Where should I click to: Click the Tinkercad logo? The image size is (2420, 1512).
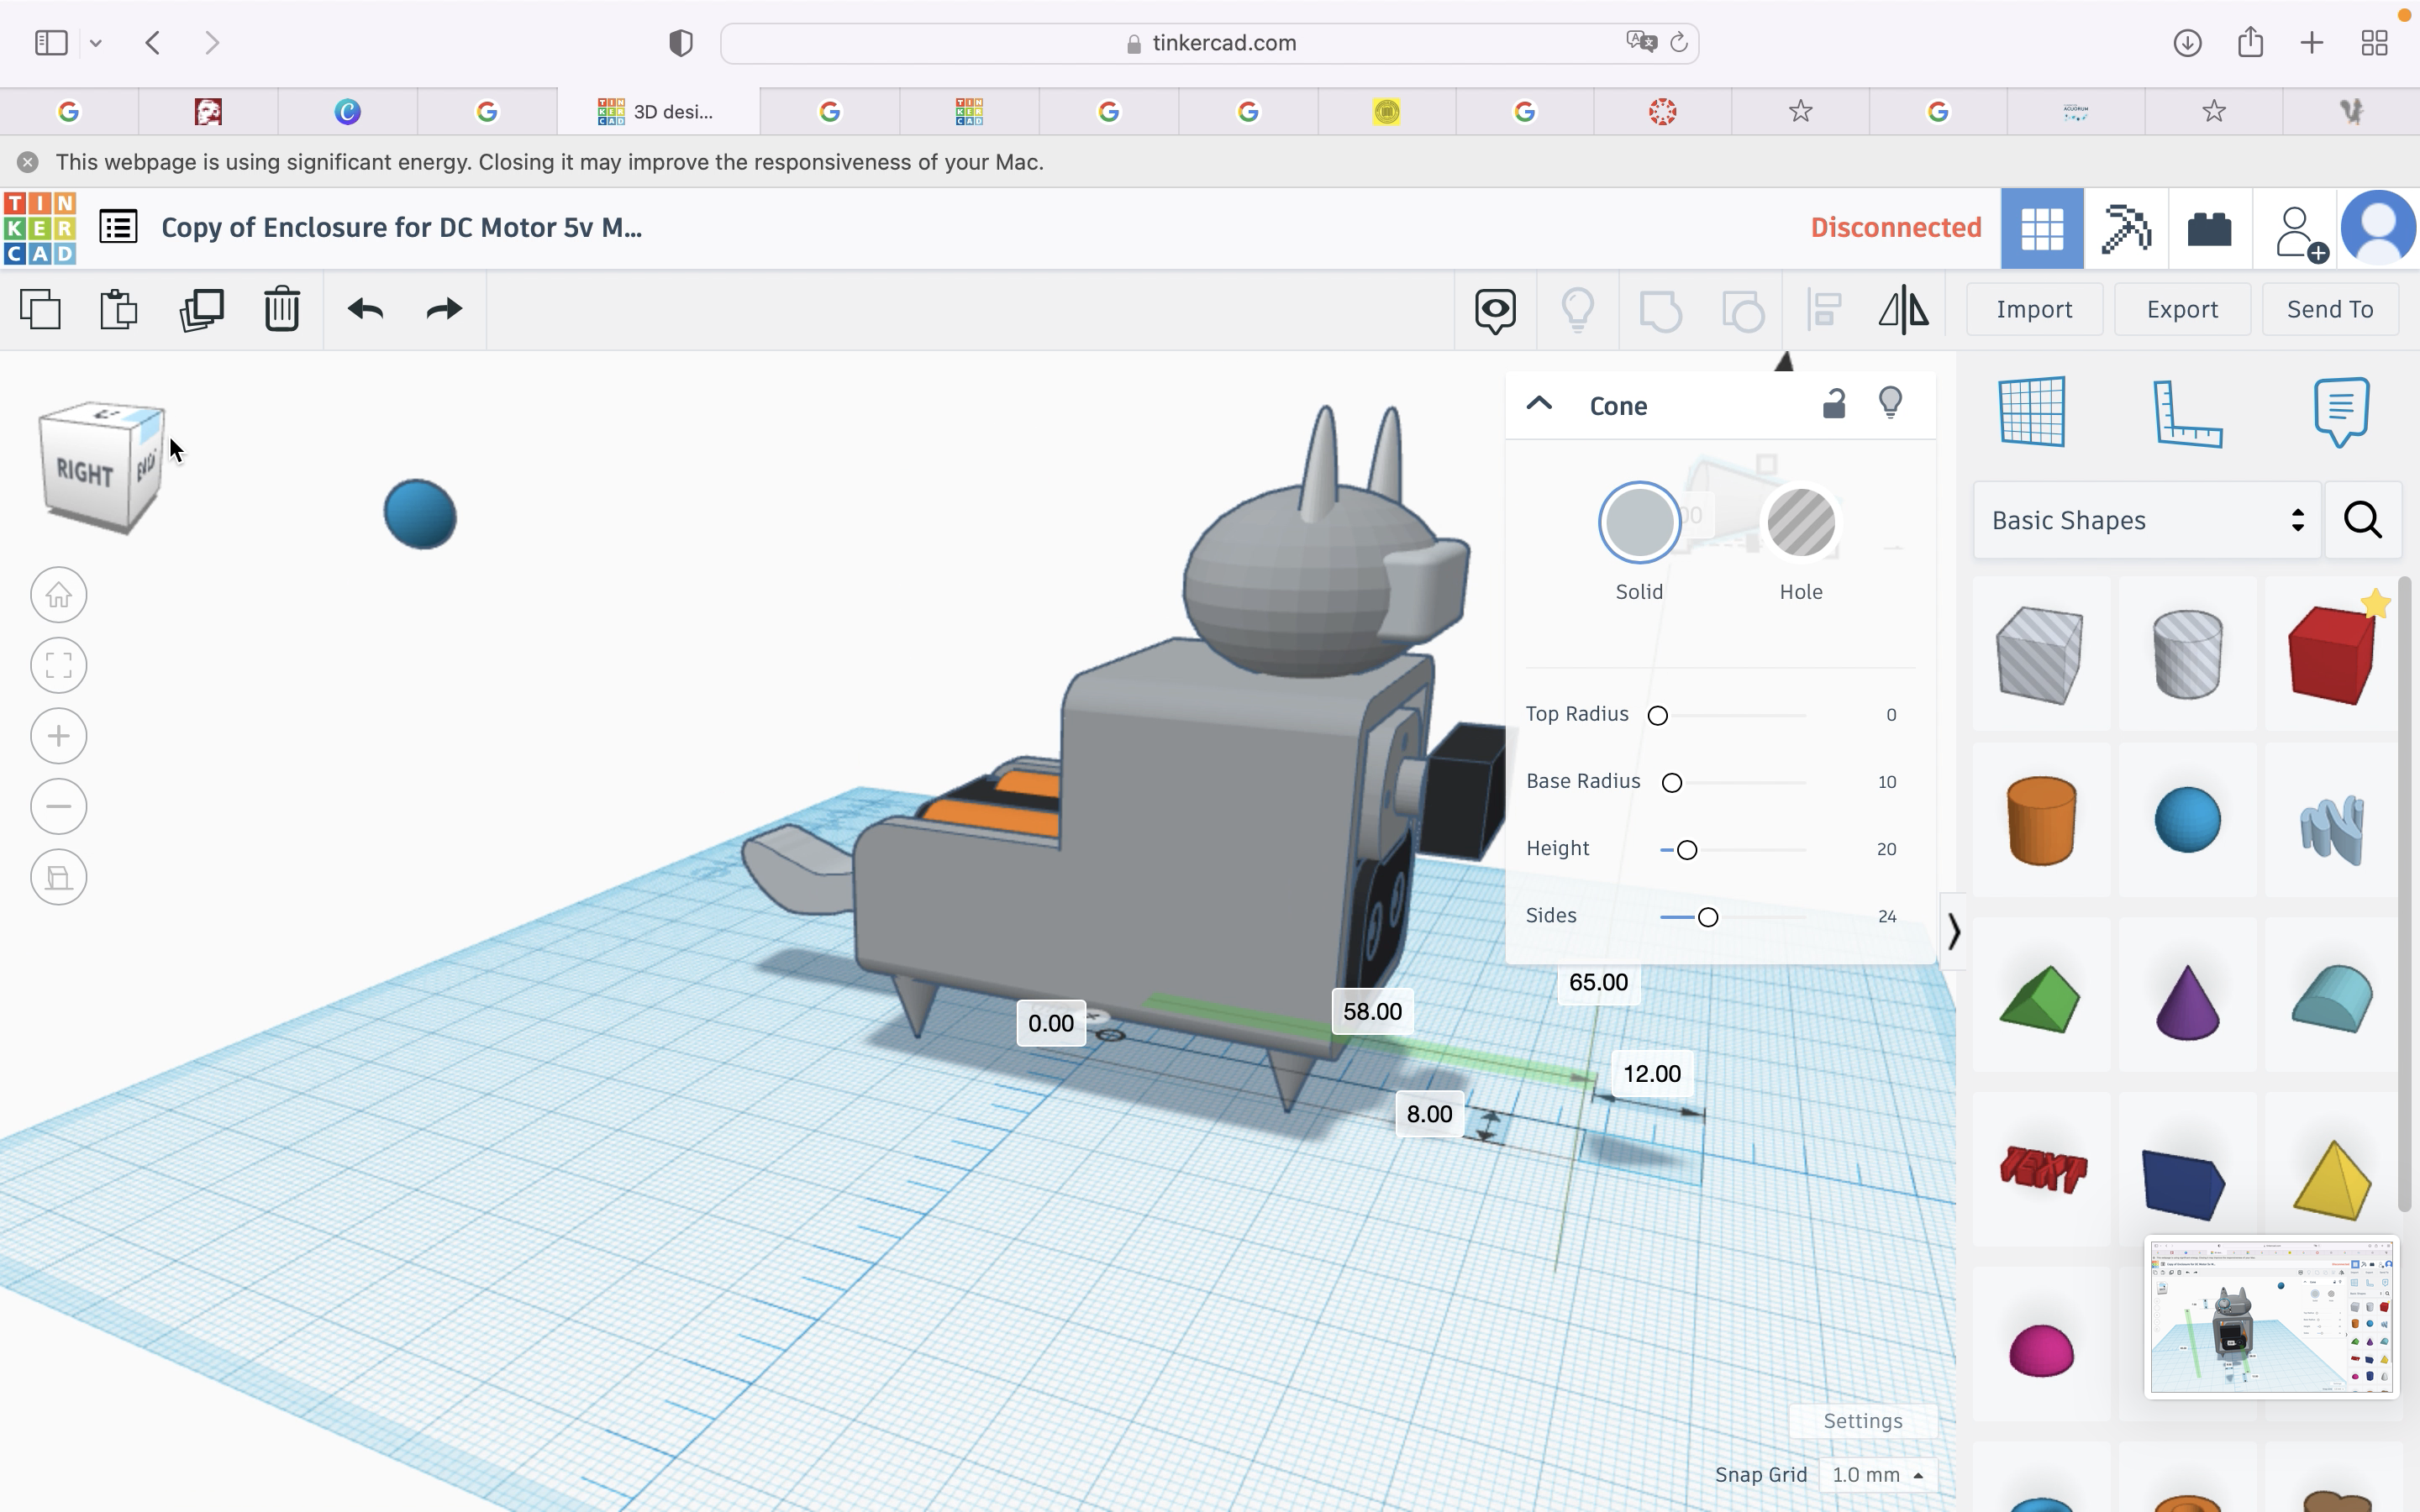39,228
